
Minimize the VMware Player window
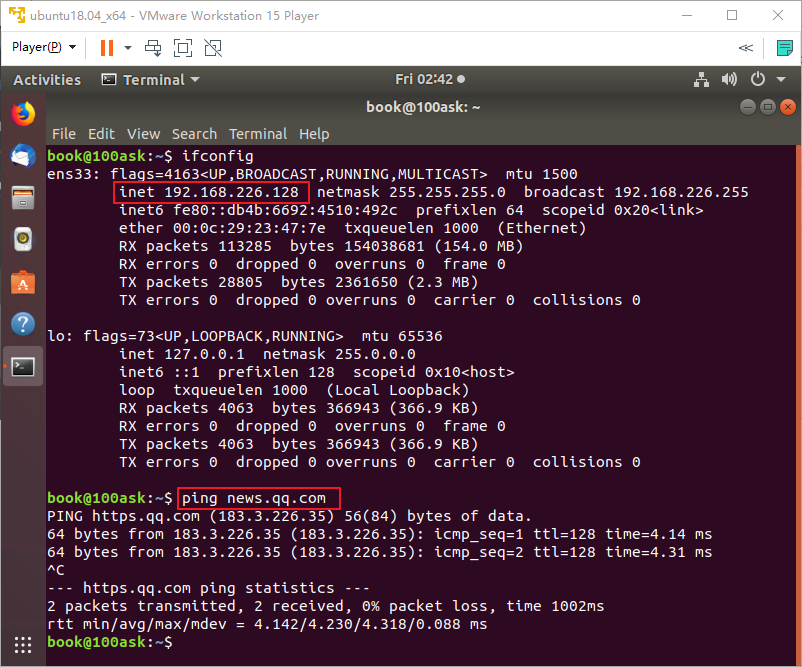click(687, 15)
